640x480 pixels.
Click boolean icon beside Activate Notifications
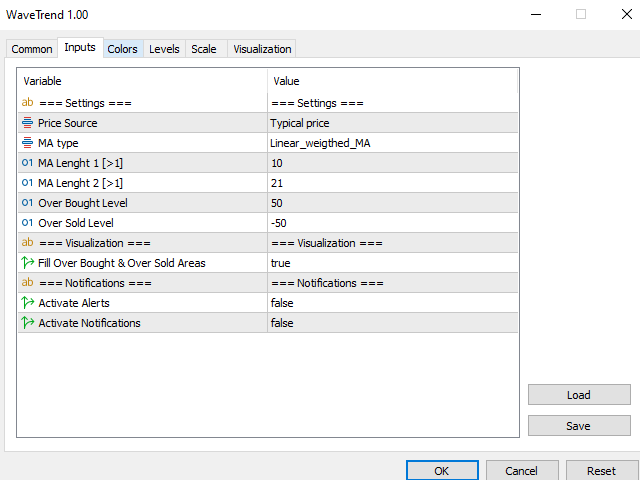28,322
